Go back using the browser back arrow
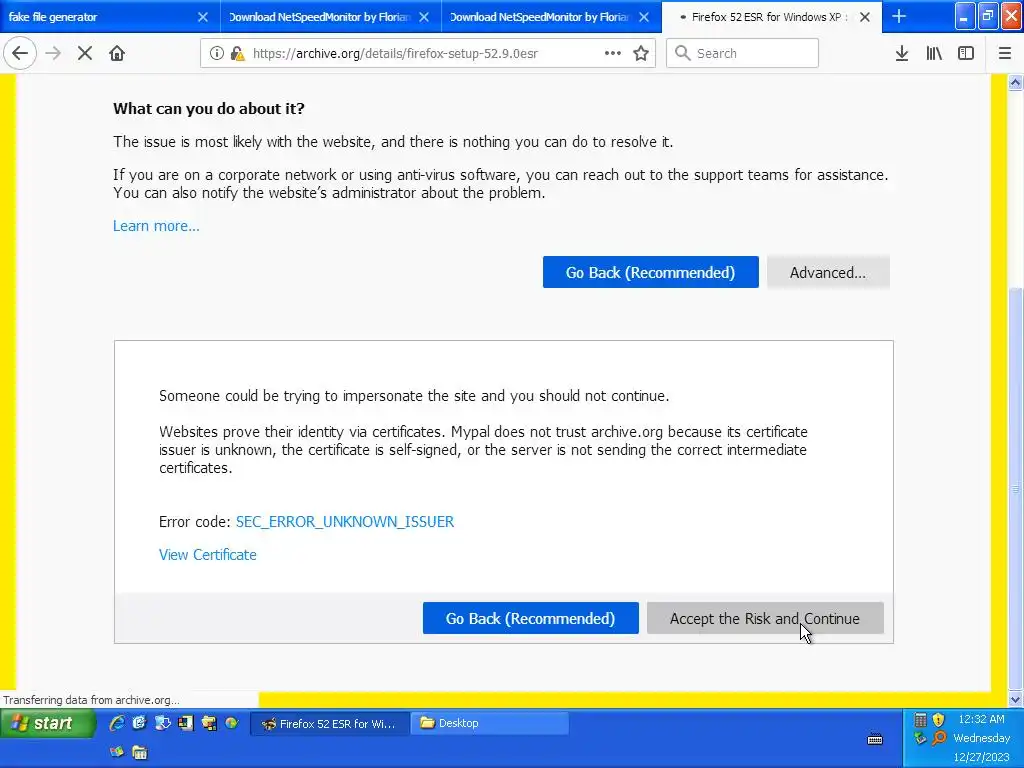The height and width of the screenshot is (768, 1024). pos(20,54)
